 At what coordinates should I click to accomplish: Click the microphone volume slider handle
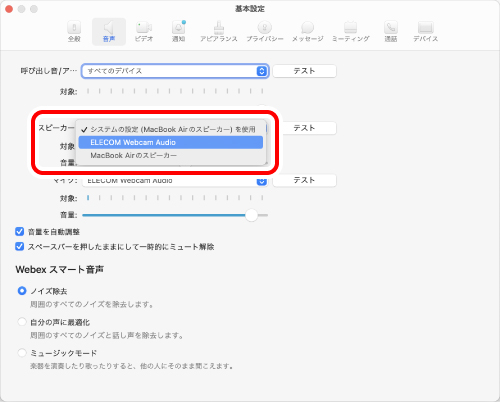pos(252,215)
